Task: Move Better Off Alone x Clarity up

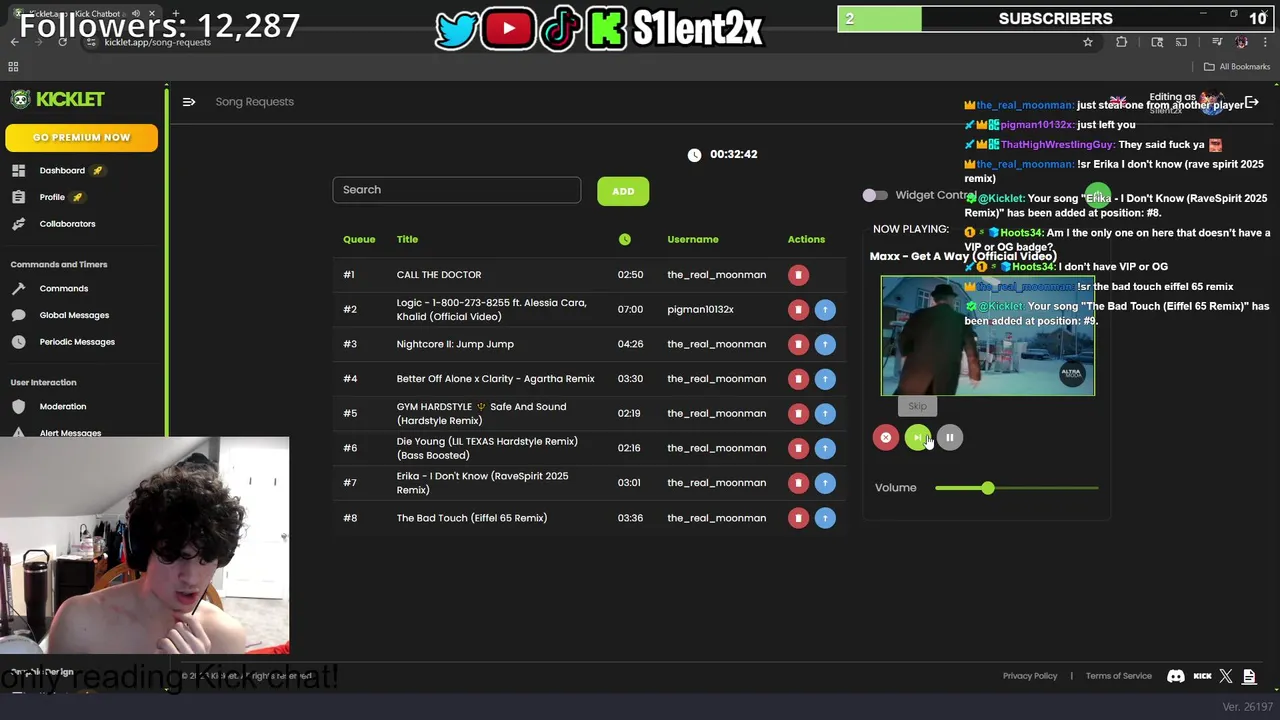Action: 825,379
